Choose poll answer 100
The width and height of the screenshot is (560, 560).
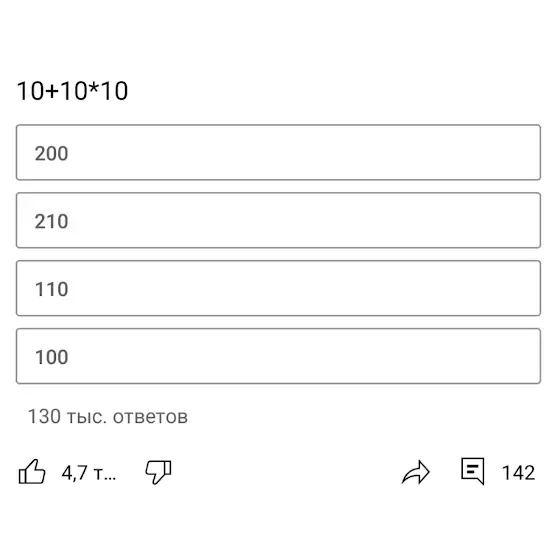278,356
